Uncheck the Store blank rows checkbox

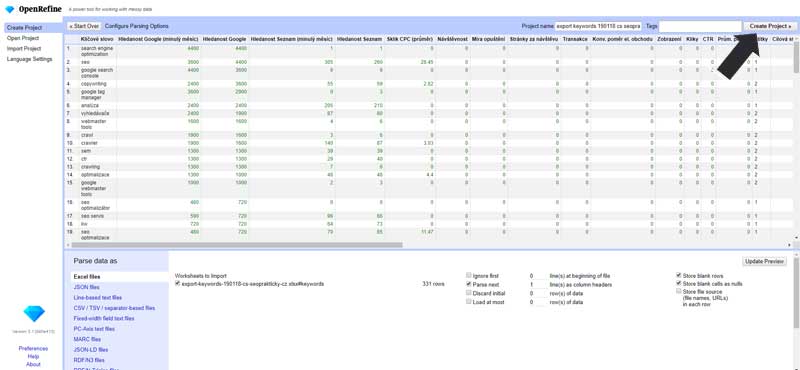click(x=679, y=275)
